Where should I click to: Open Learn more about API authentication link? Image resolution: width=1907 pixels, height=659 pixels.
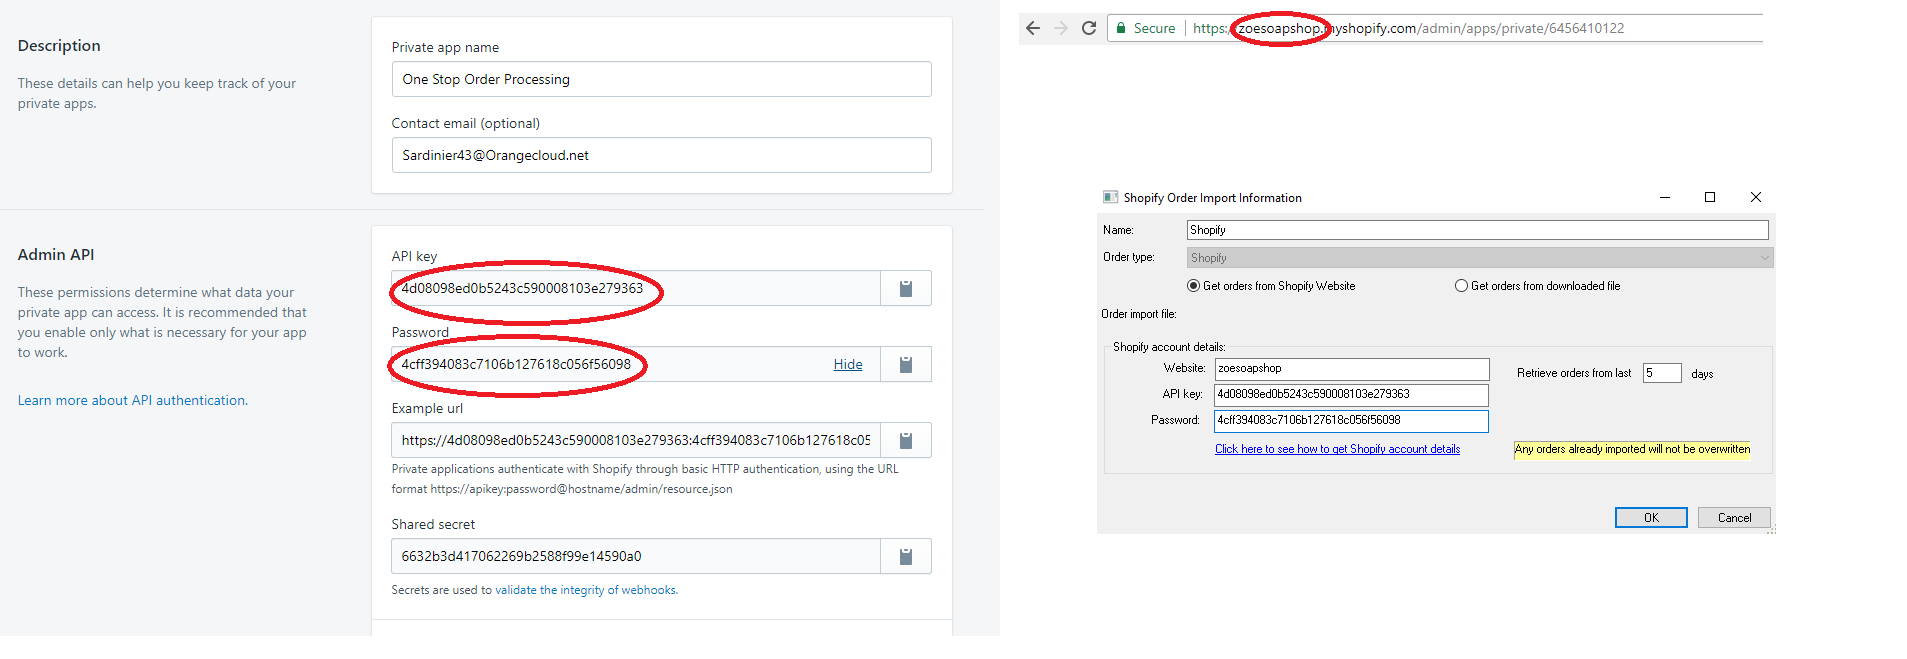(132, 400)
